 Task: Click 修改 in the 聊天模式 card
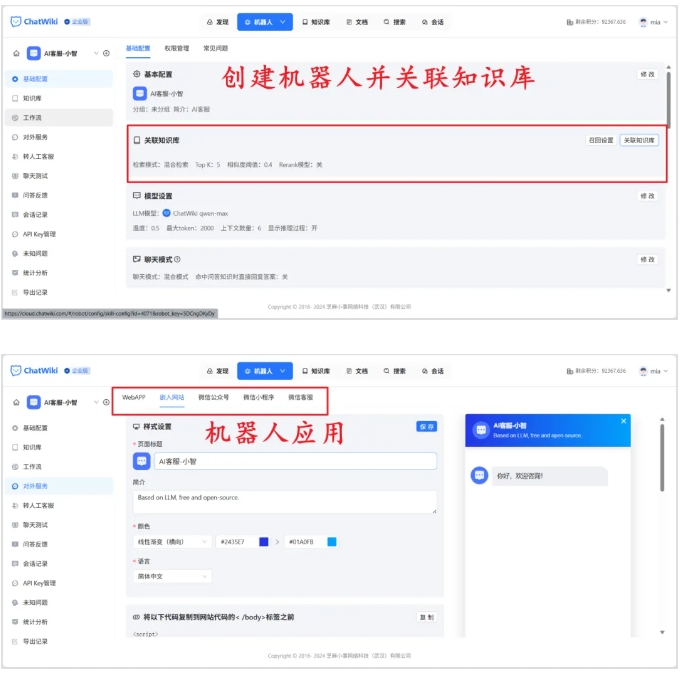(x=647, y=259)
